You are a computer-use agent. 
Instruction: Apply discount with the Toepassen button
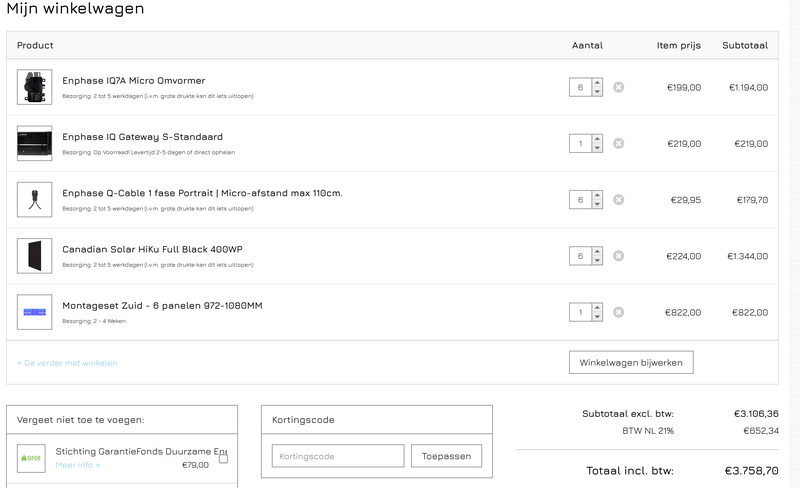tap(446, 456)
